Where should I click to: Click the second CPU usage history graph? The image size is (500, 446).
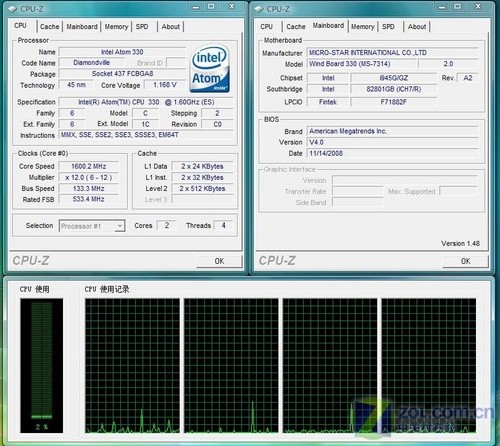[231, 366]
